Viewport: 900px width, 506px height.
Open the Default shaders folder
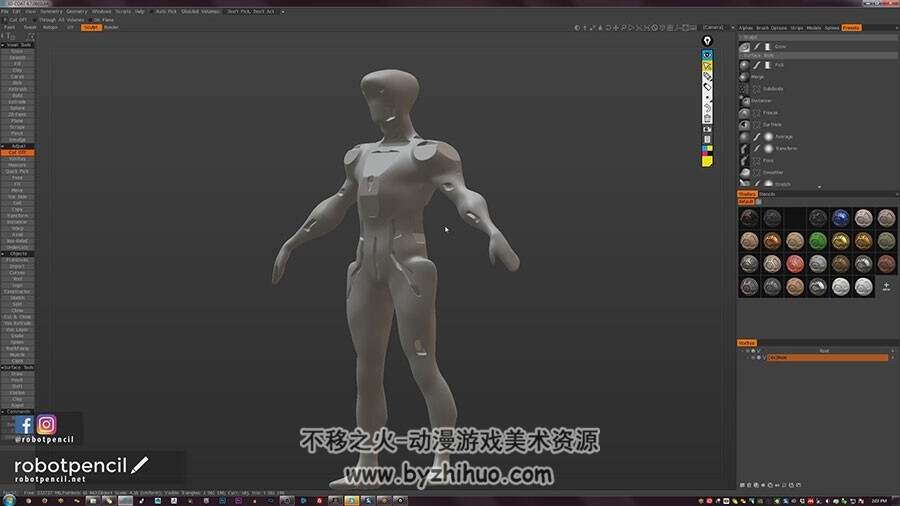[x=746, y=202]
